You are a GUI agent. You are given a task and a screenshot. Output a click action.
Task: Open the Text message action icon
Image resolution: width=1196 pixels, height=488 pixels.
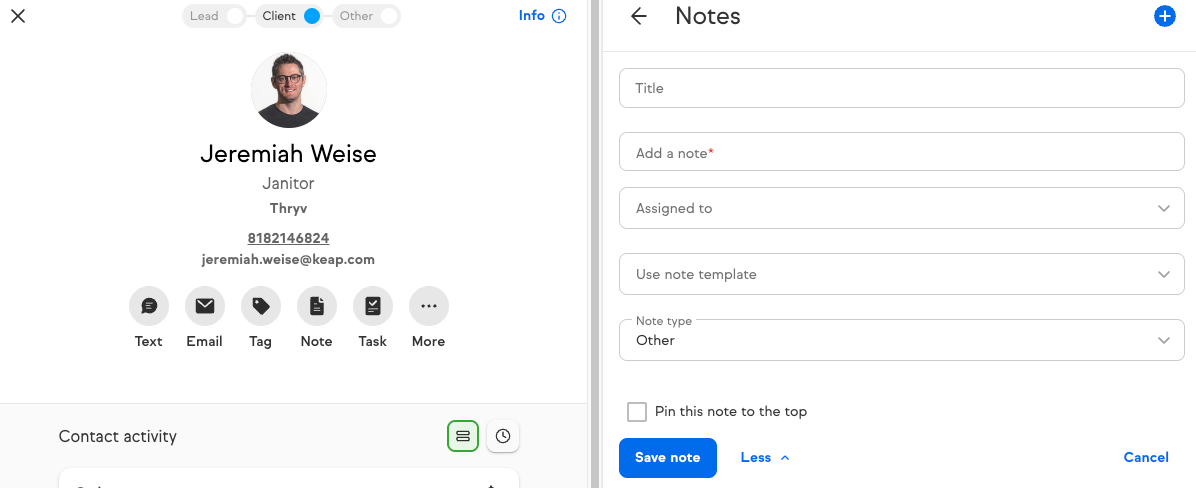tap(149, 307)
